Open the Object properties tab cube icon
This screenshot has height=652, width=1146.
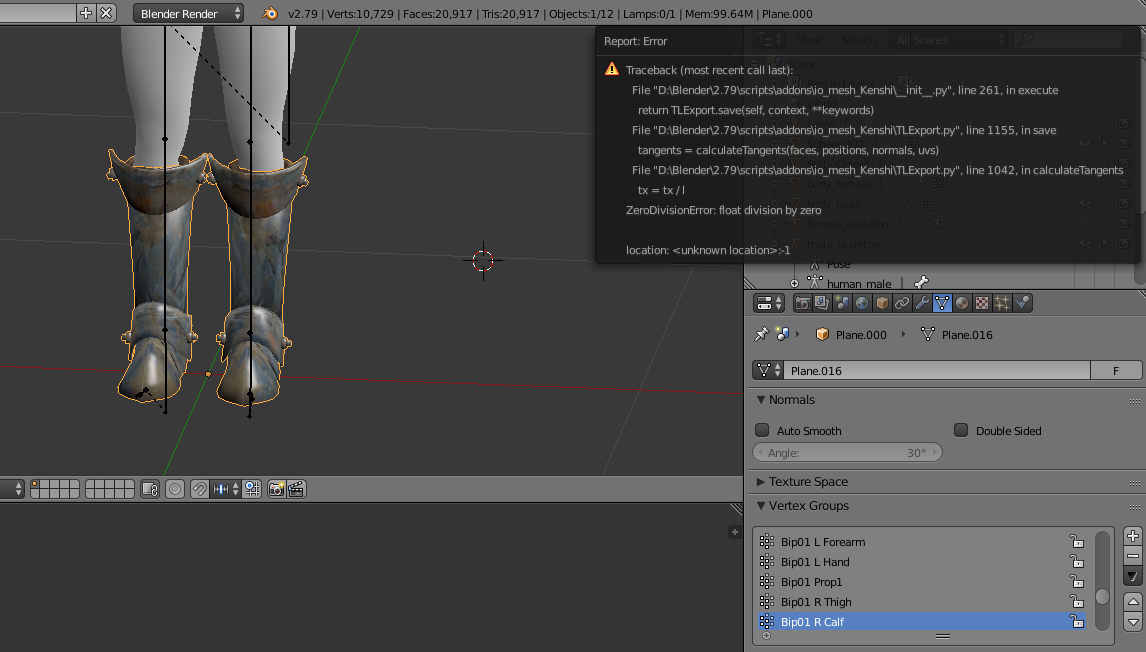pos(882,303)
